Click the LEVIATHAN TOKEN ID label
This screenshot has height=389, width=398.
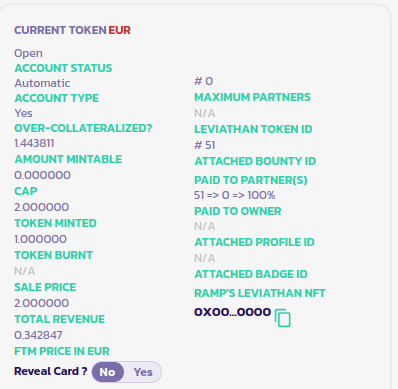253,129
